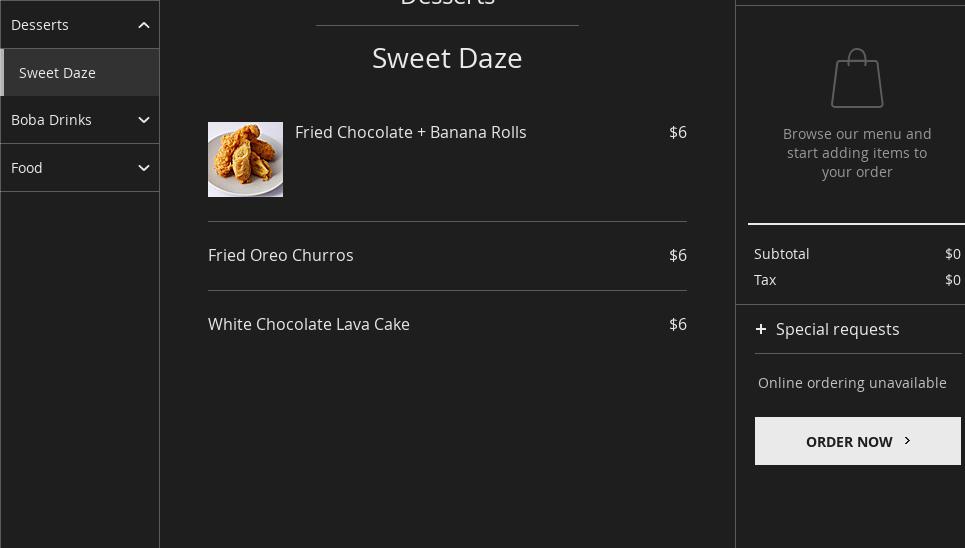The width and height of the screenshot is (965, 548).
Task: Open the Boba Drinks category label
Action: [x=51, y=120]
